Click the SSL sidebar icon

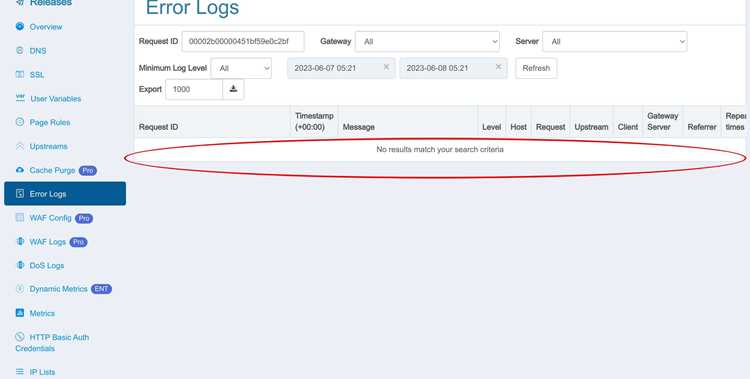[x=20, y=74]
